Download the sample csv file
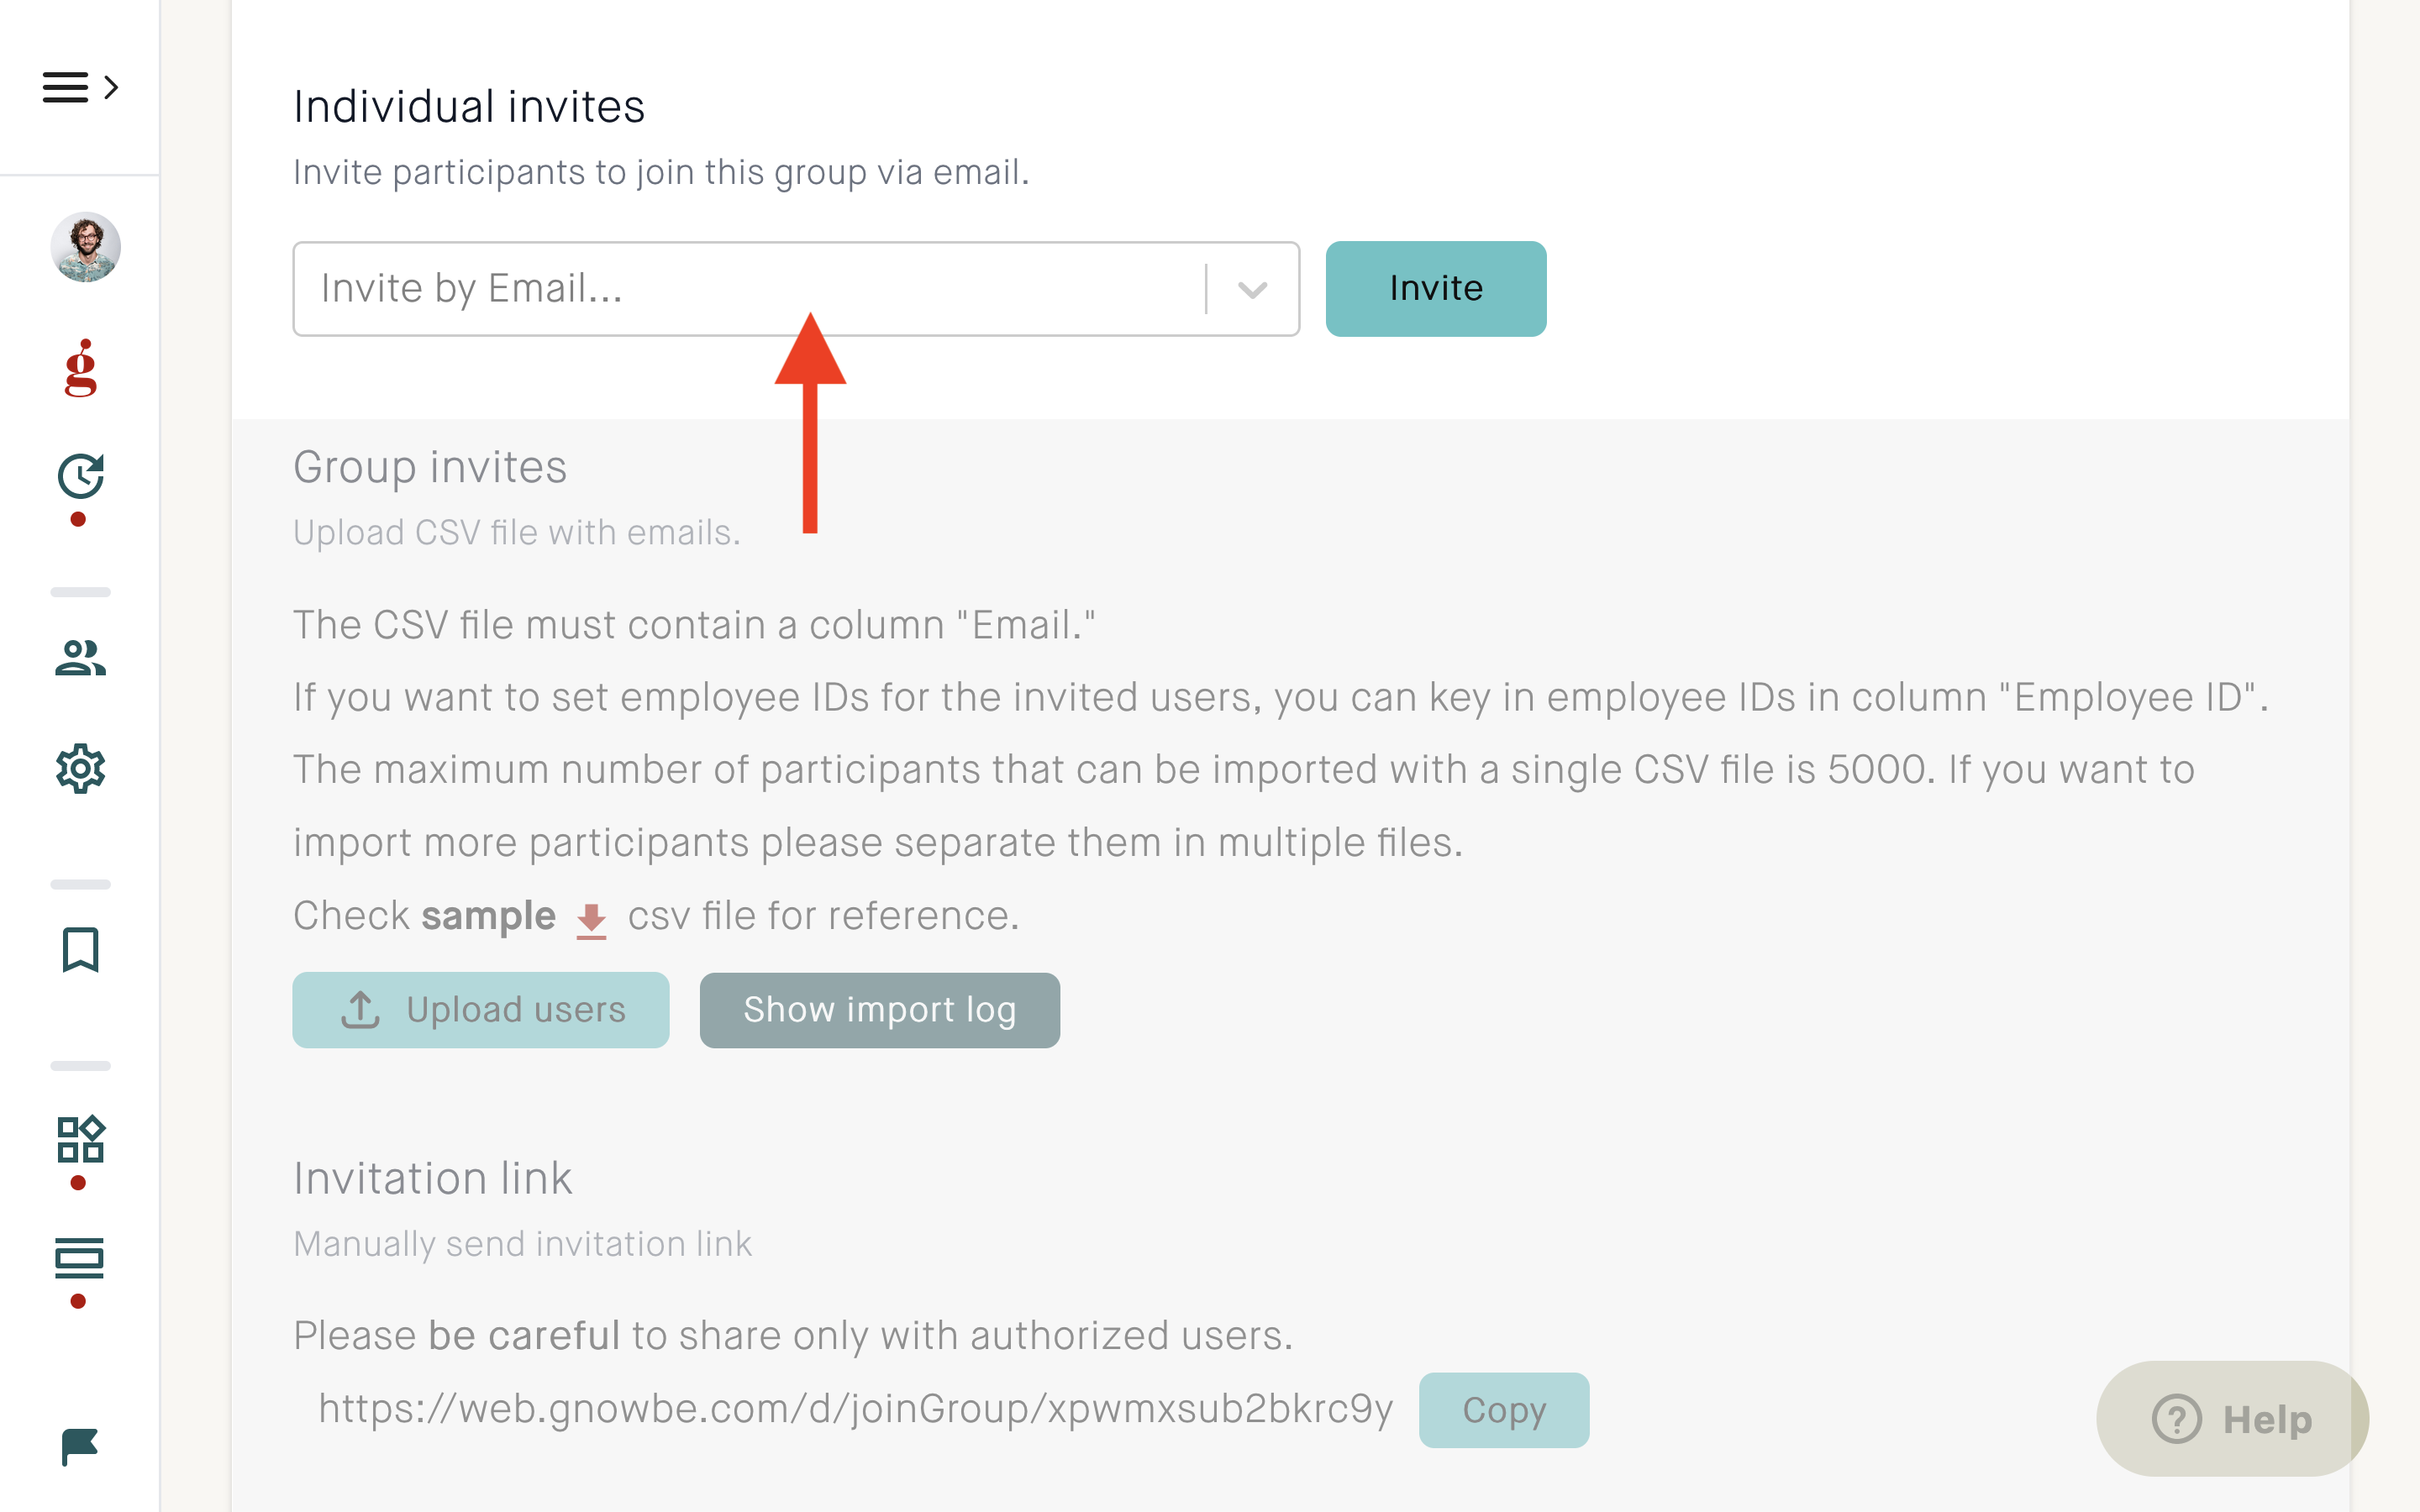Viewport: 2420px width, 1512px height. click(488, 916)
